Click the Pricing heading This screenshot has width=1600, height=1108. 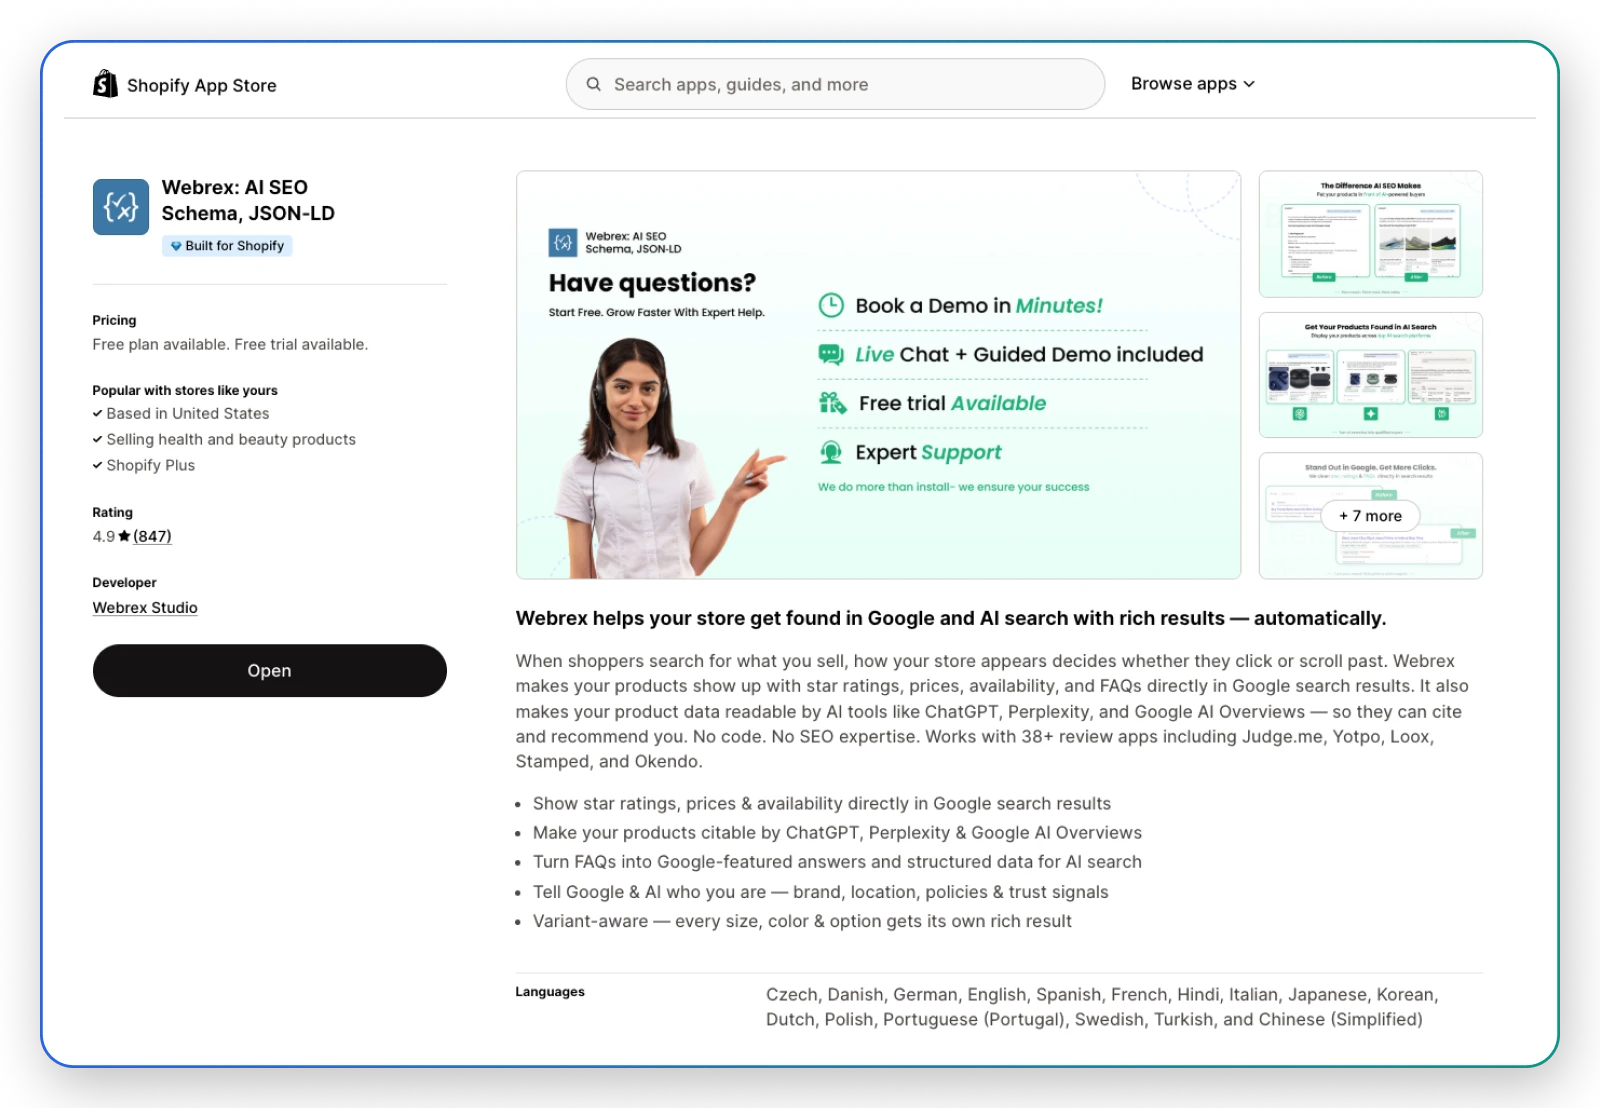[x=114, y=320]
